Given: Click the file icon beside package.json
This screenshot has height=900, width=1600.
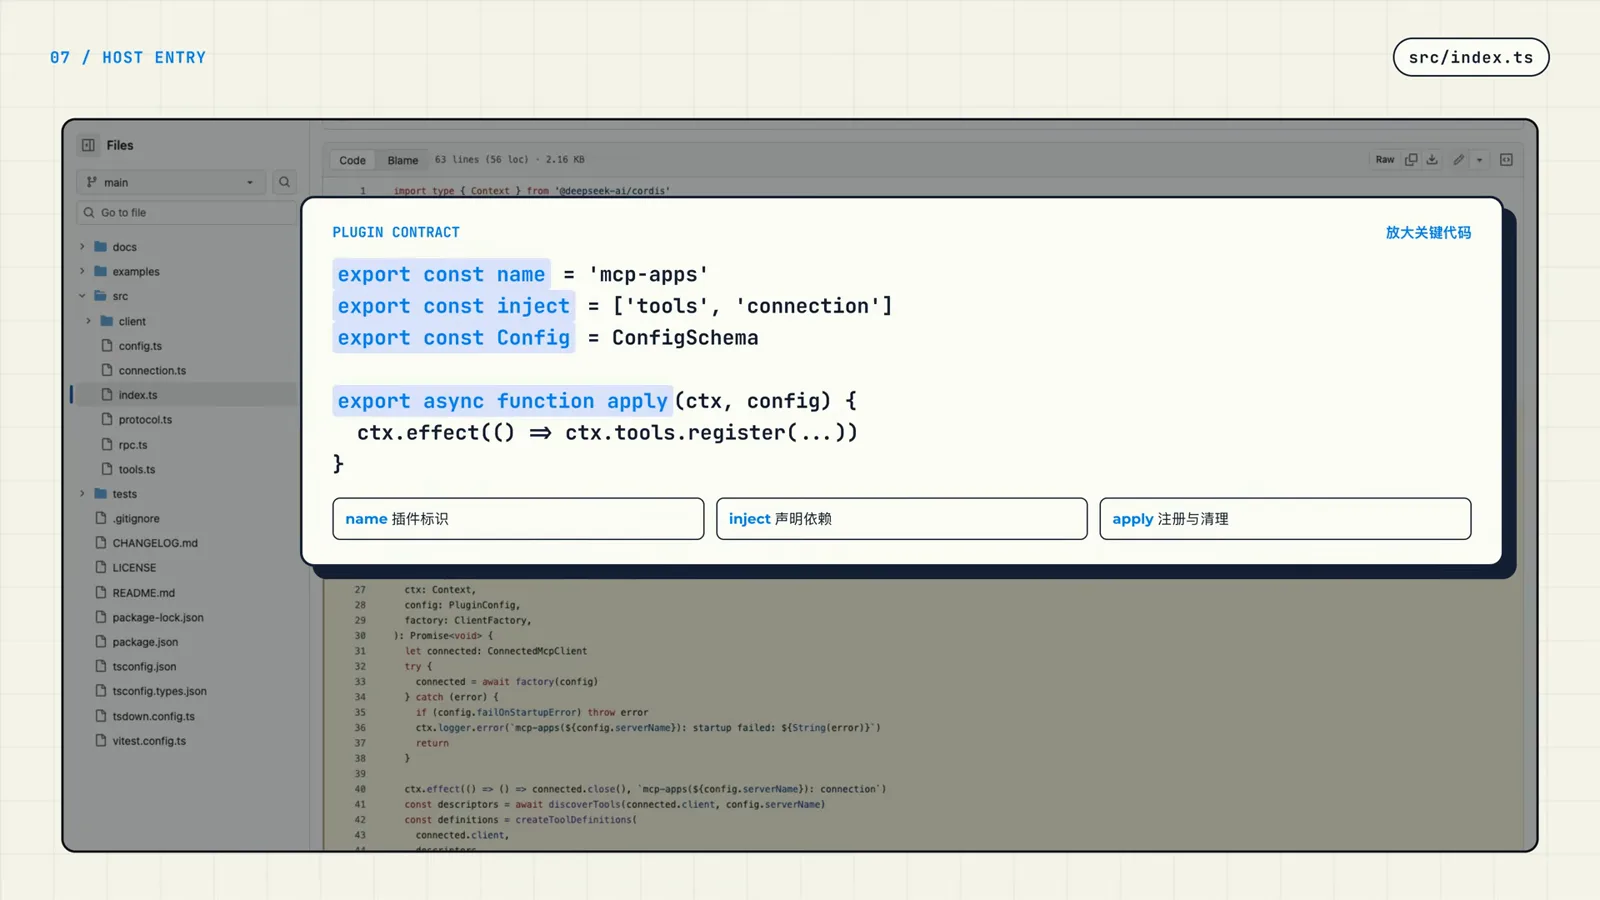Looking at the screenshot, I should tap(101, 642).
